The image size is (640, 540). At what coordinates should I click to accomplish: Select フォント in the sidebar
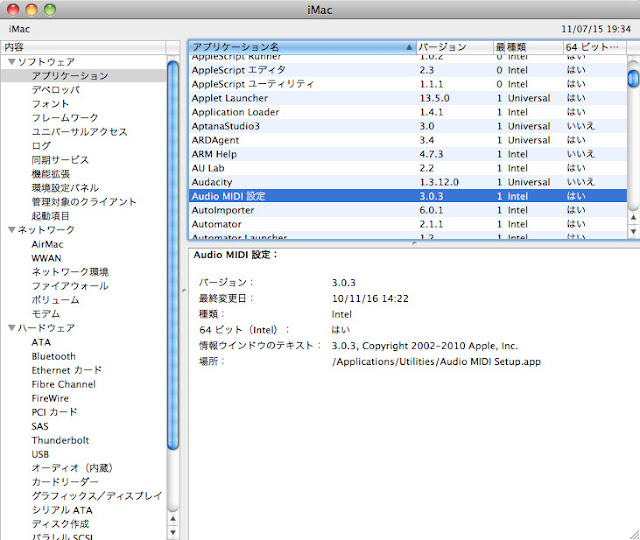coord(50,104)
